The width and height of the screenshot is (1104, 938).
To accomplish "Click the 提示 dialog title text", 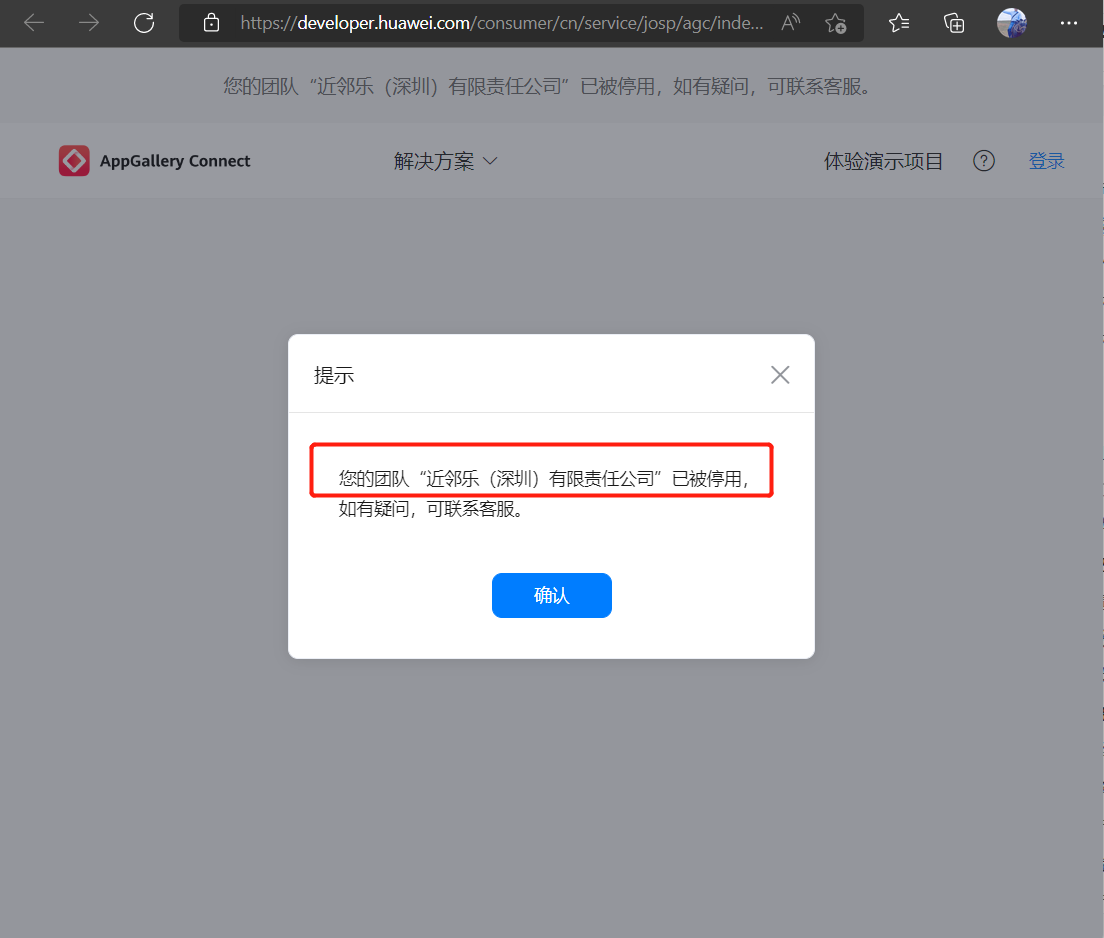I will point(334,375).
